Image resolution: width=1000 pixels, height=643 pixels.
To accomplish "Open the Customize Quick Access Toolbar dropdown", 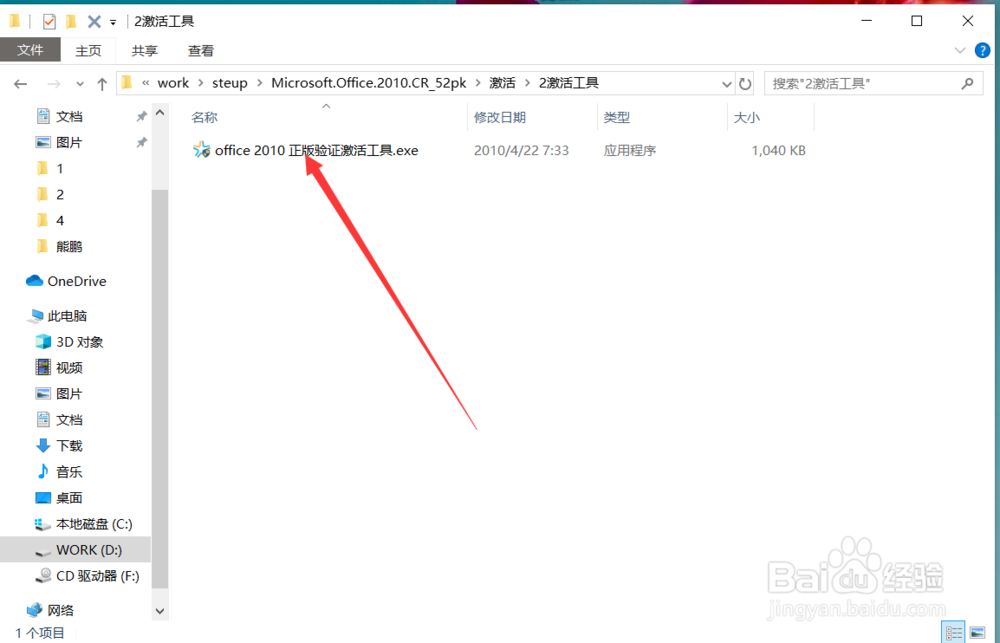I will [x=113, y=22].
